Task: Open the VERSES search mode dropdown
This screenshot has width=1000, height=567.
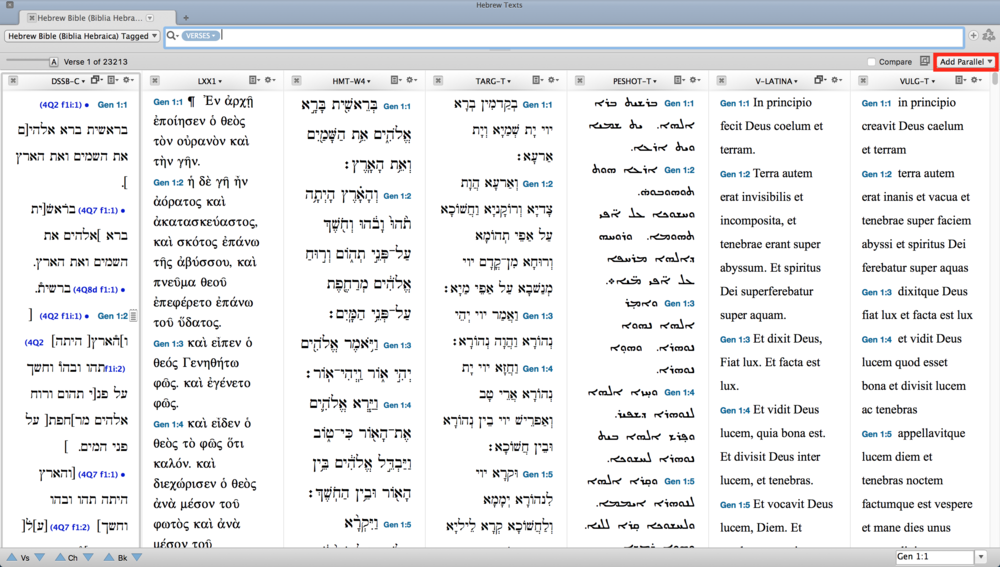Action: click(x=201, y=36)
